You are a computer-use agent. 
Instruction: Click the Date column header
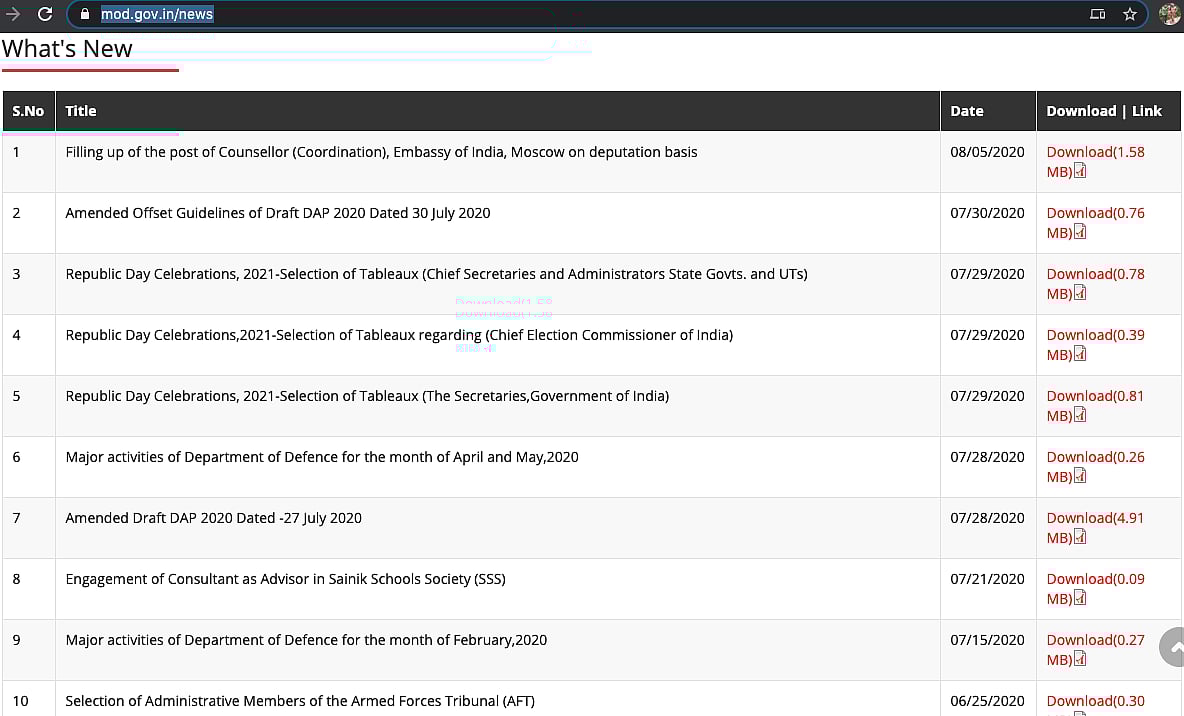[x=967, y=111]
